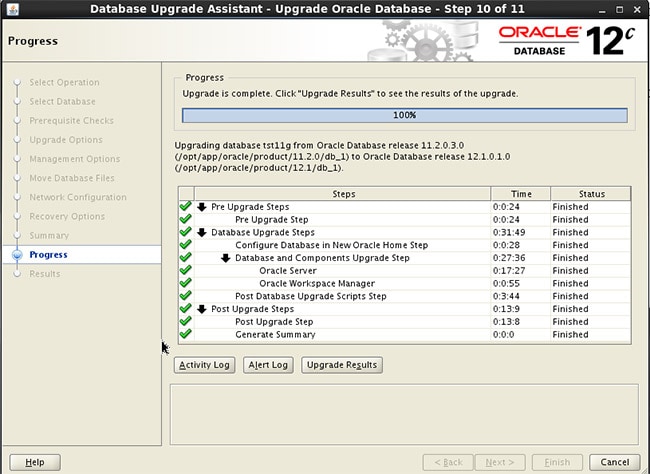Collapse Database and Components Upgrade Step group
650x474 pixels.
coord(226,258)
